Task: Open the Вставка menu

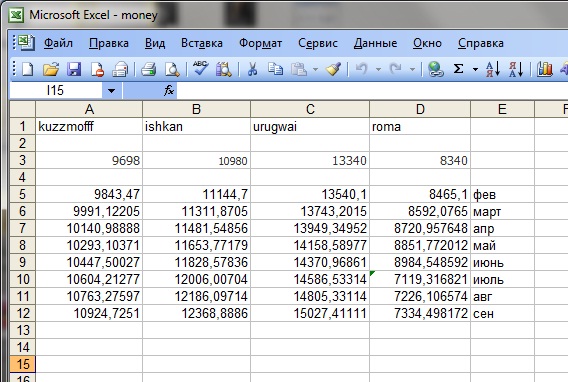Action: click(x=202, y=43)
